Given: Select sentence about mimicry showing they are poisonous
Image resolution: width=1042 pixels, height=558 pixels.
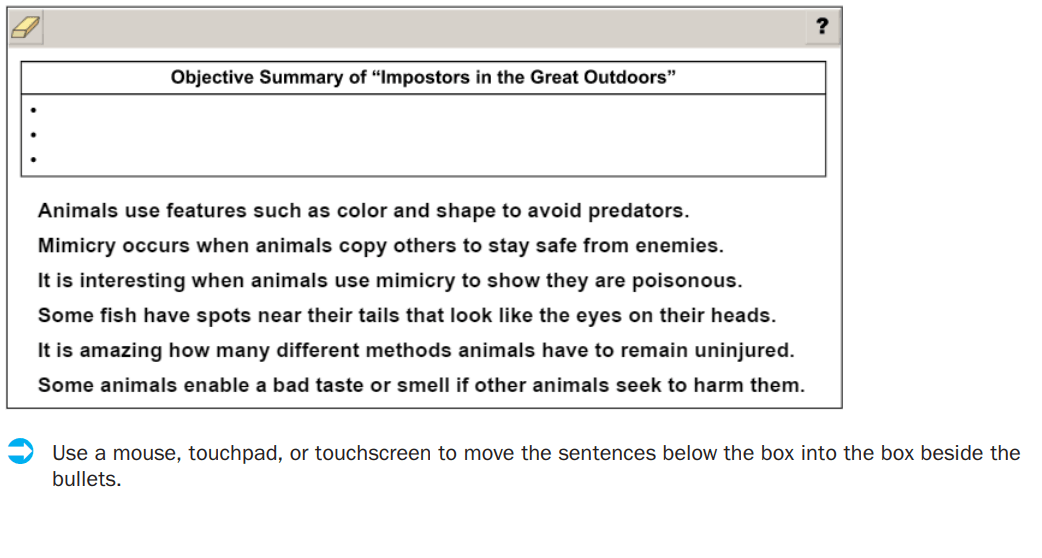Looking at the screenshot, I should [x=390, y=280].
